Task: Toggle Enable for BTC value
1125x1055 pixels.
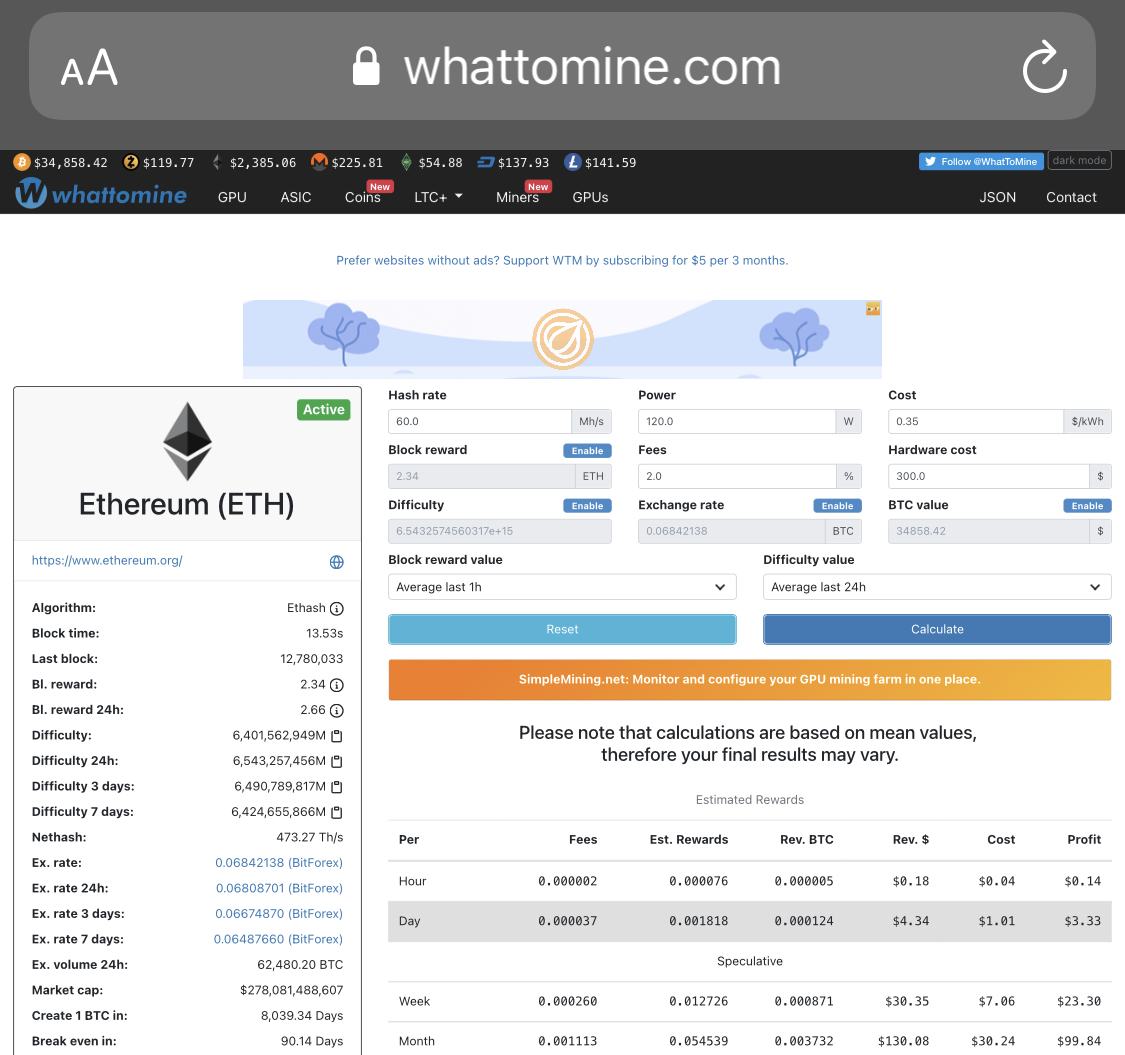Action: pyautogui.click(x=1087, y=506)
